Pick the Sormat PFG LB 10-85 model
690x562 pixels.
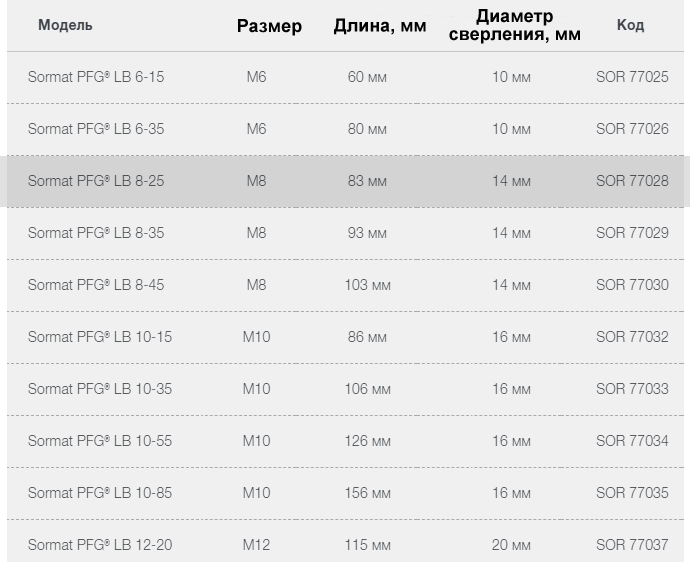100,493
